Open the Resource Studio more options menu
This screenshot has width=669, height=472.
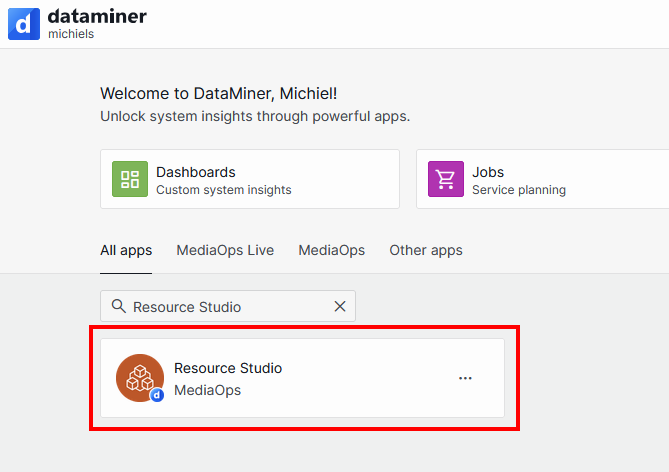click(x=465, y=378)
